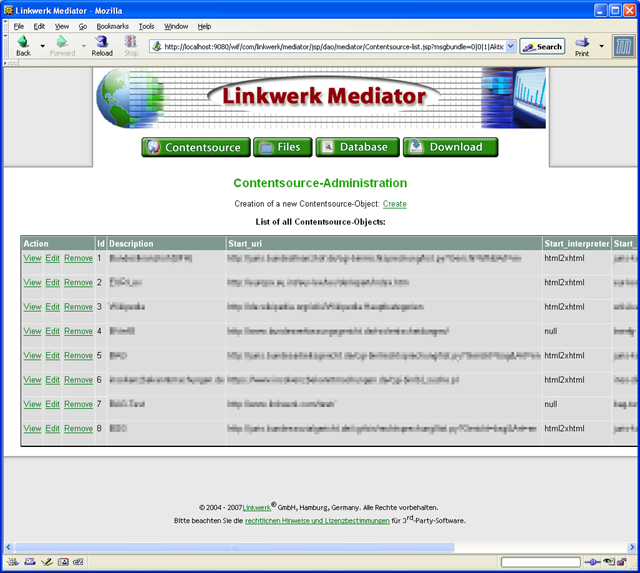Click the eye icon in status bar

point(609,562)
